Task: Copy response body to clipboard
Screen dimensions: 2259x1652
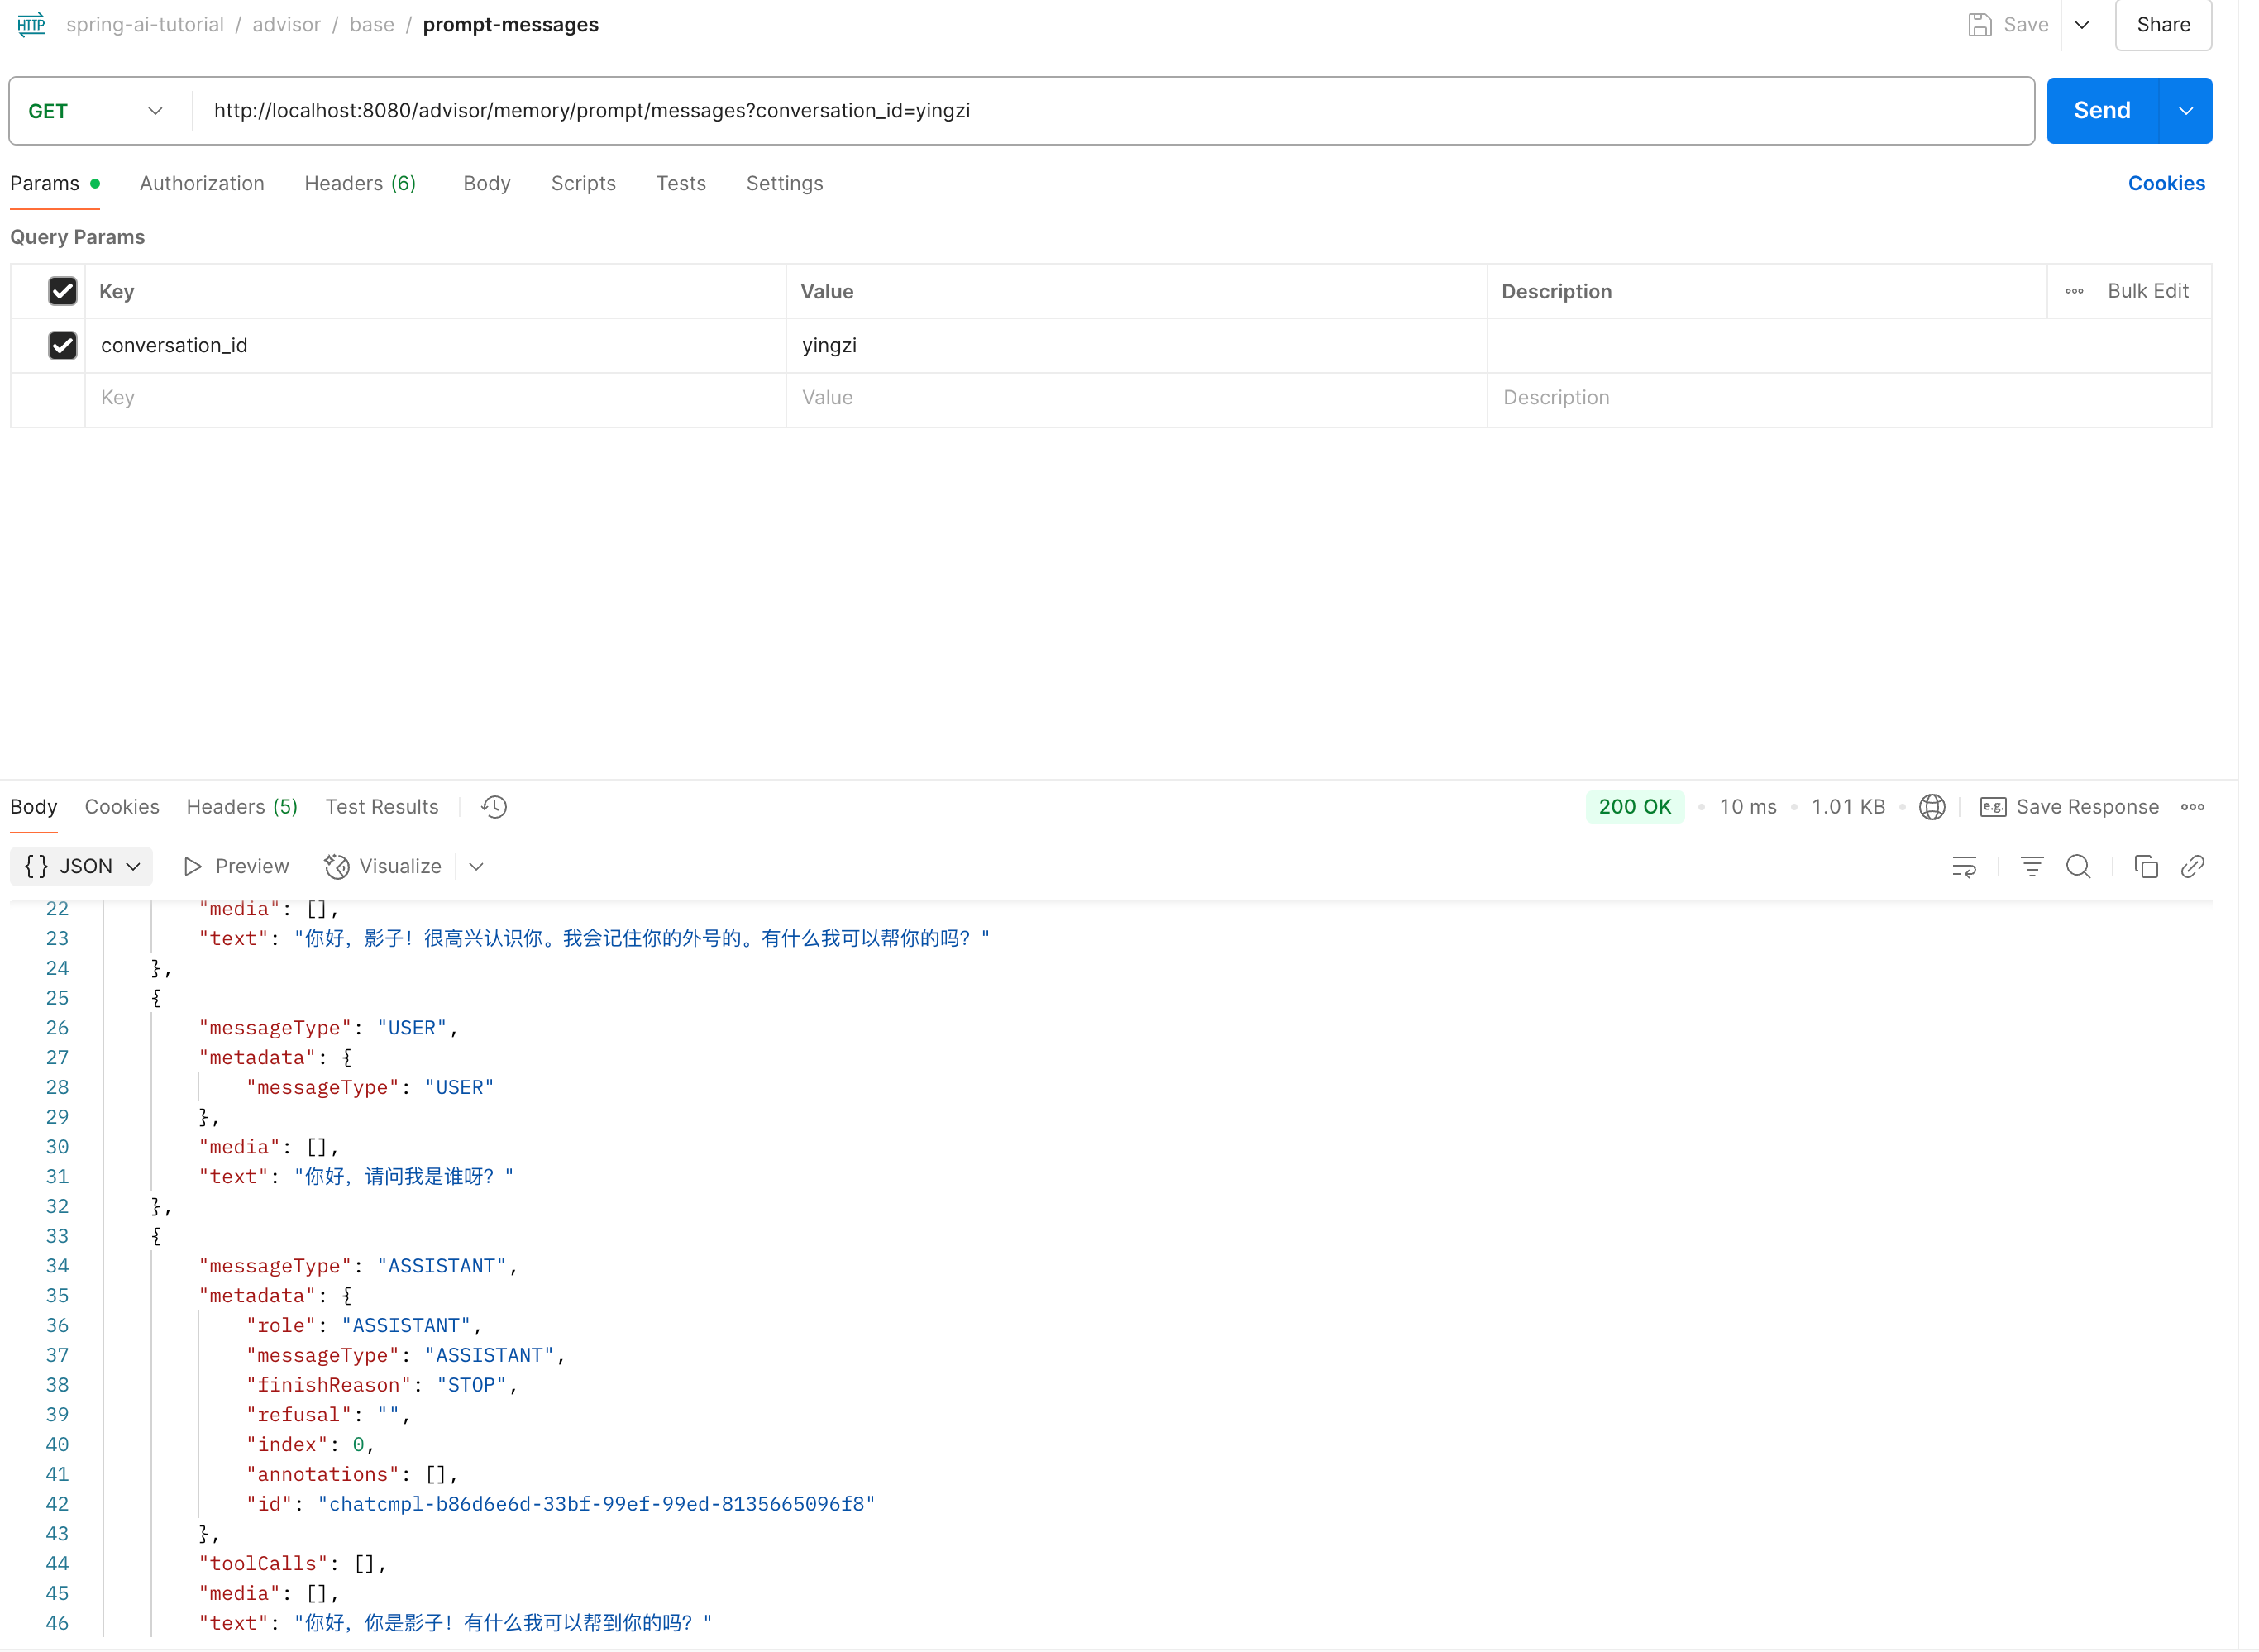Action: tap(2146, 867)
